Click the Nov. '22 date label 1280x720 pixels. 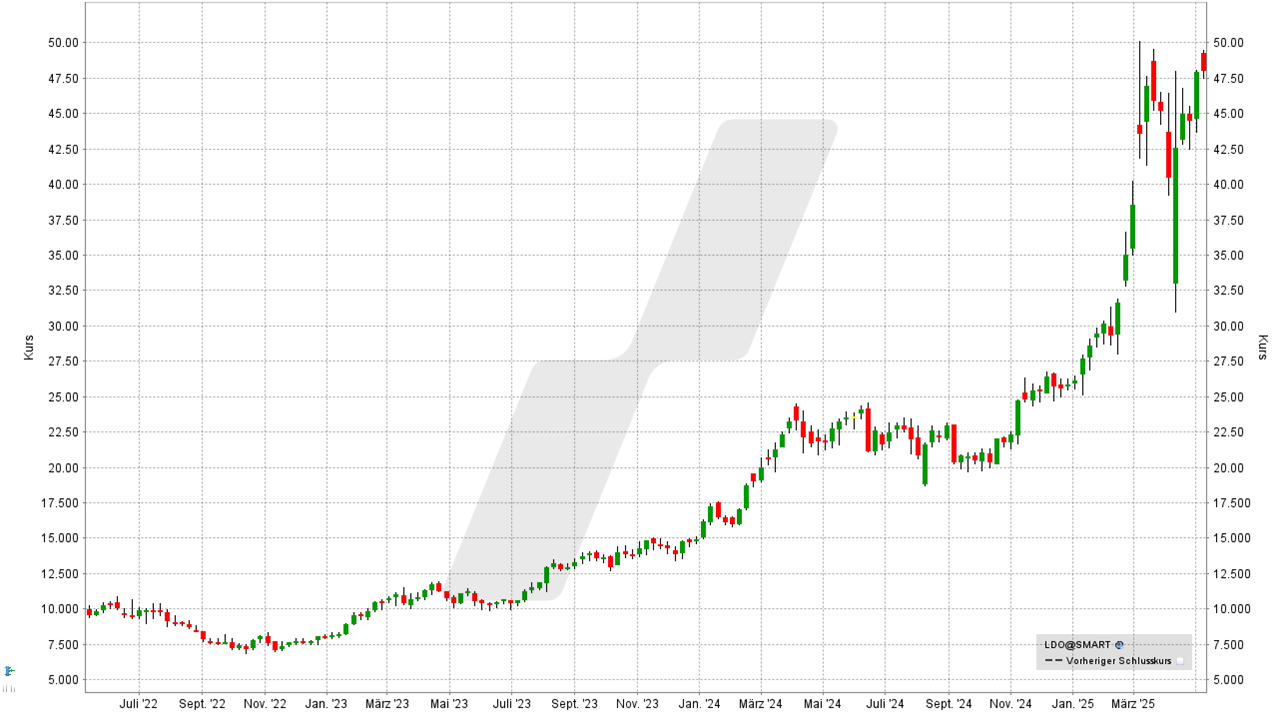[266, 704]
